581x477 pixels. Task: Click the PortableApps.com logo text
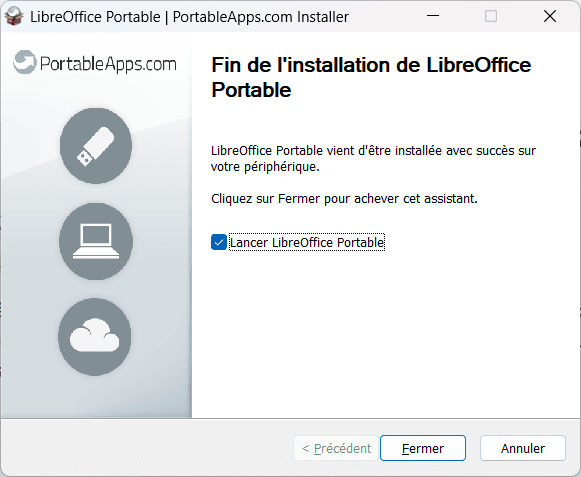pyautogui.click(x=108, y=64)
